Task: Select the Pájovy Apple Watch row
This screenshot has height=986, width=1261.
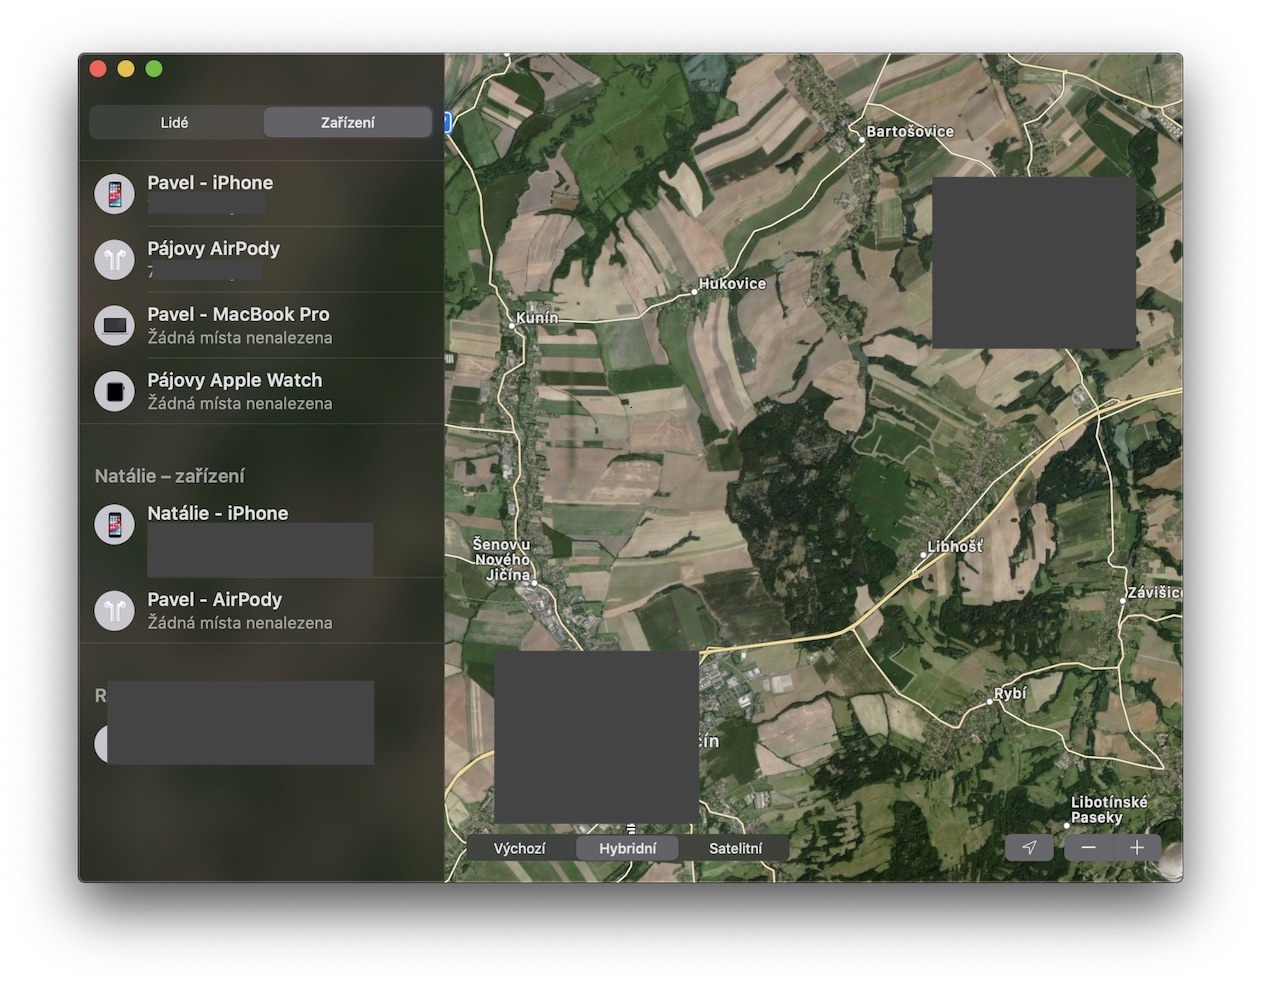Action: [261, 391]
